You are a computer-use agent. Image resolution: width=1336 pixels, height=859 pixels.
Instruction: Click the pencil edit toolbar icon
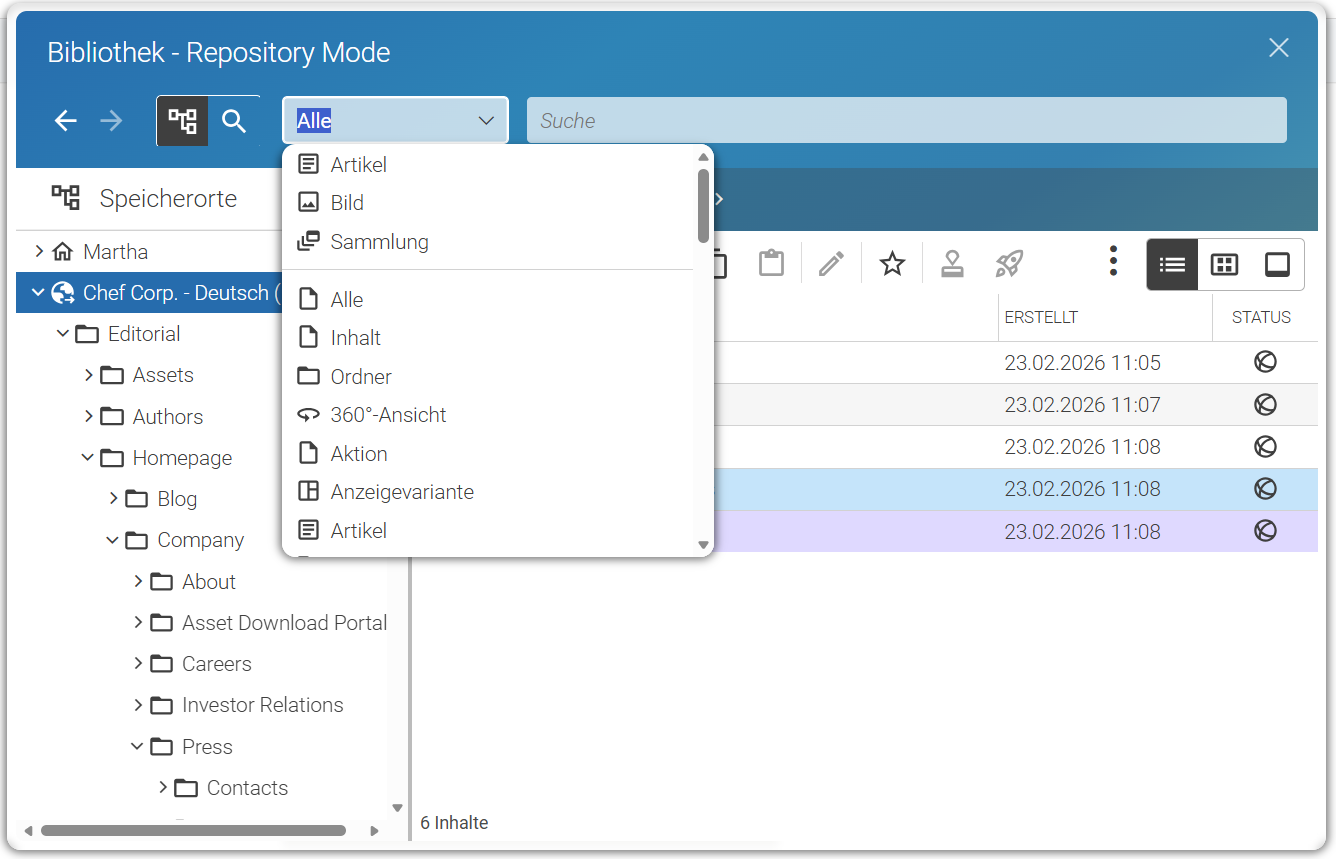pyautogui.click(x=831, y=264)
